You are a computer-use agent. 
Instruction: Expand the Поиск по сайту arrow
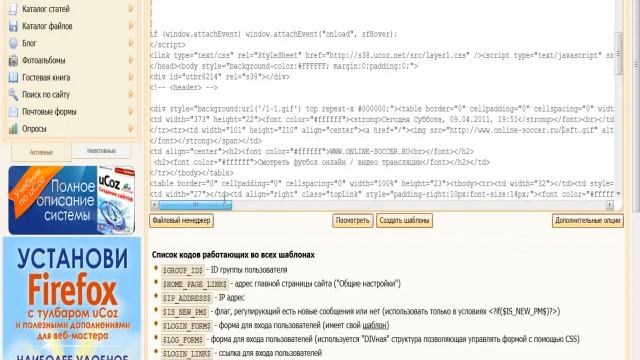click(x=131, y=94)
